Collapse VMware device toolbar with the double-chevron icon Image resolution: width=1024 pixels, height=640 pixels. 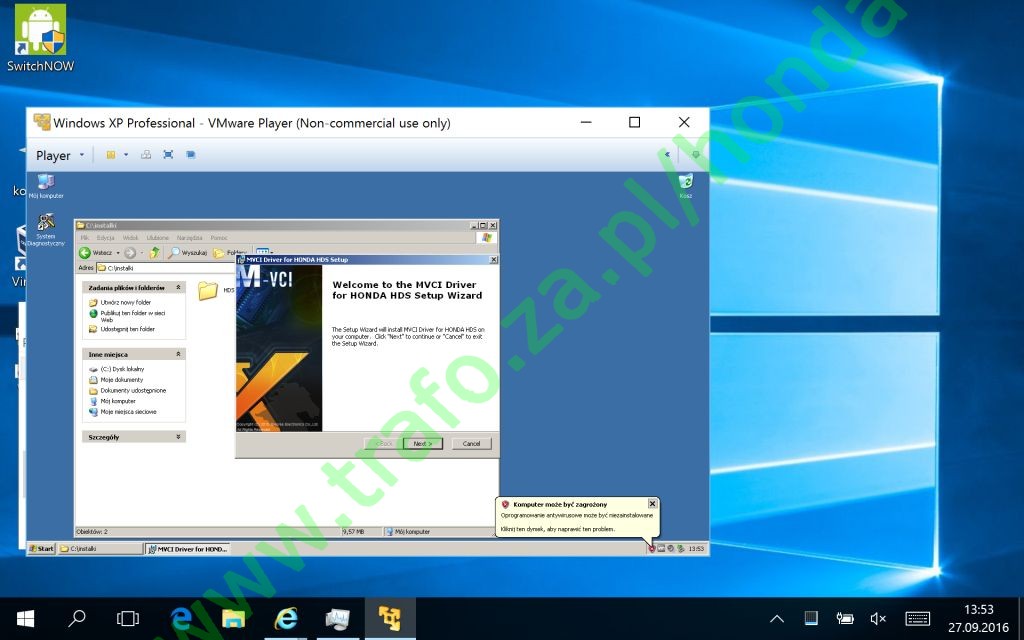[667, 155]
